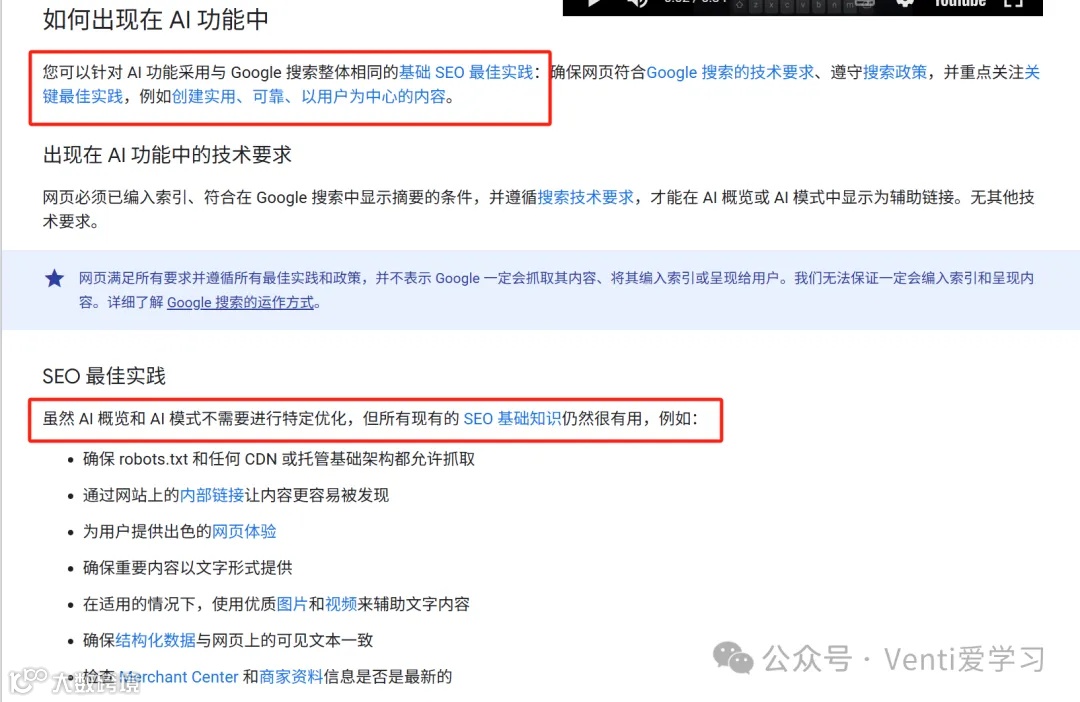Screen dimensions: 1080x702
Task: Click the 视频 link in the list
Action: pyautogui.click(x=341, y=604)
